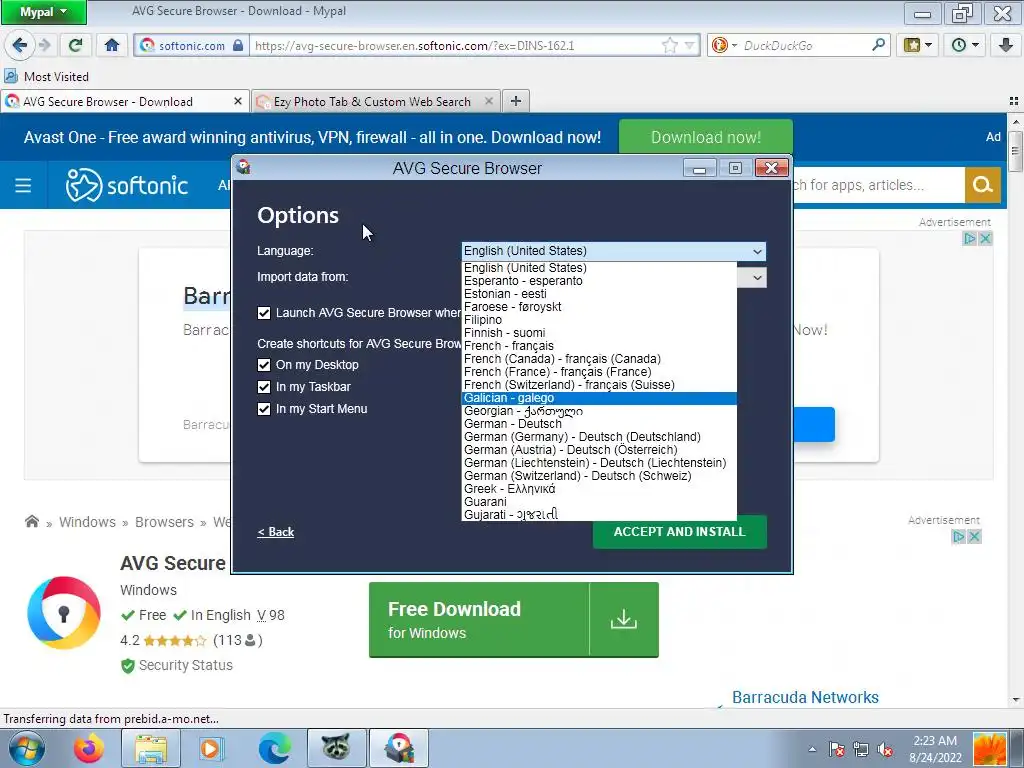
Task: Click the Back link in installer
Action: [x=276, y=532]
